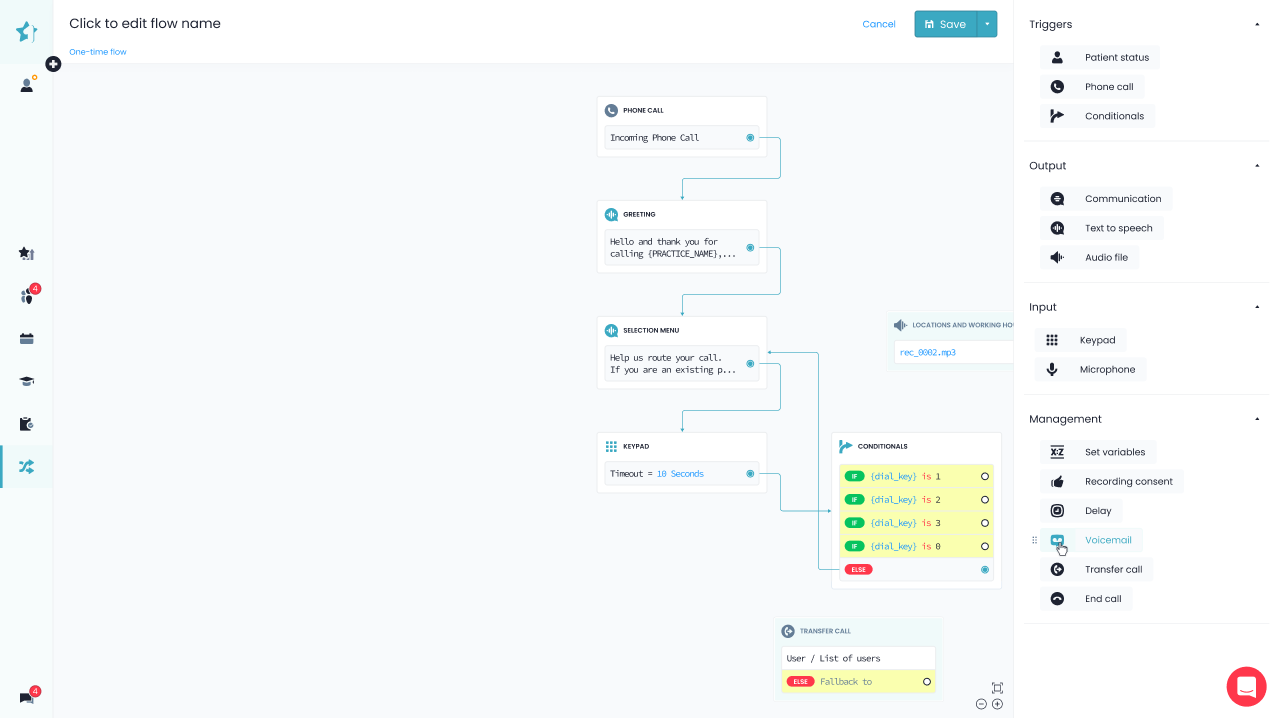
Task: Open chat messages icon at bottom left
Action: tap(26, 698)
